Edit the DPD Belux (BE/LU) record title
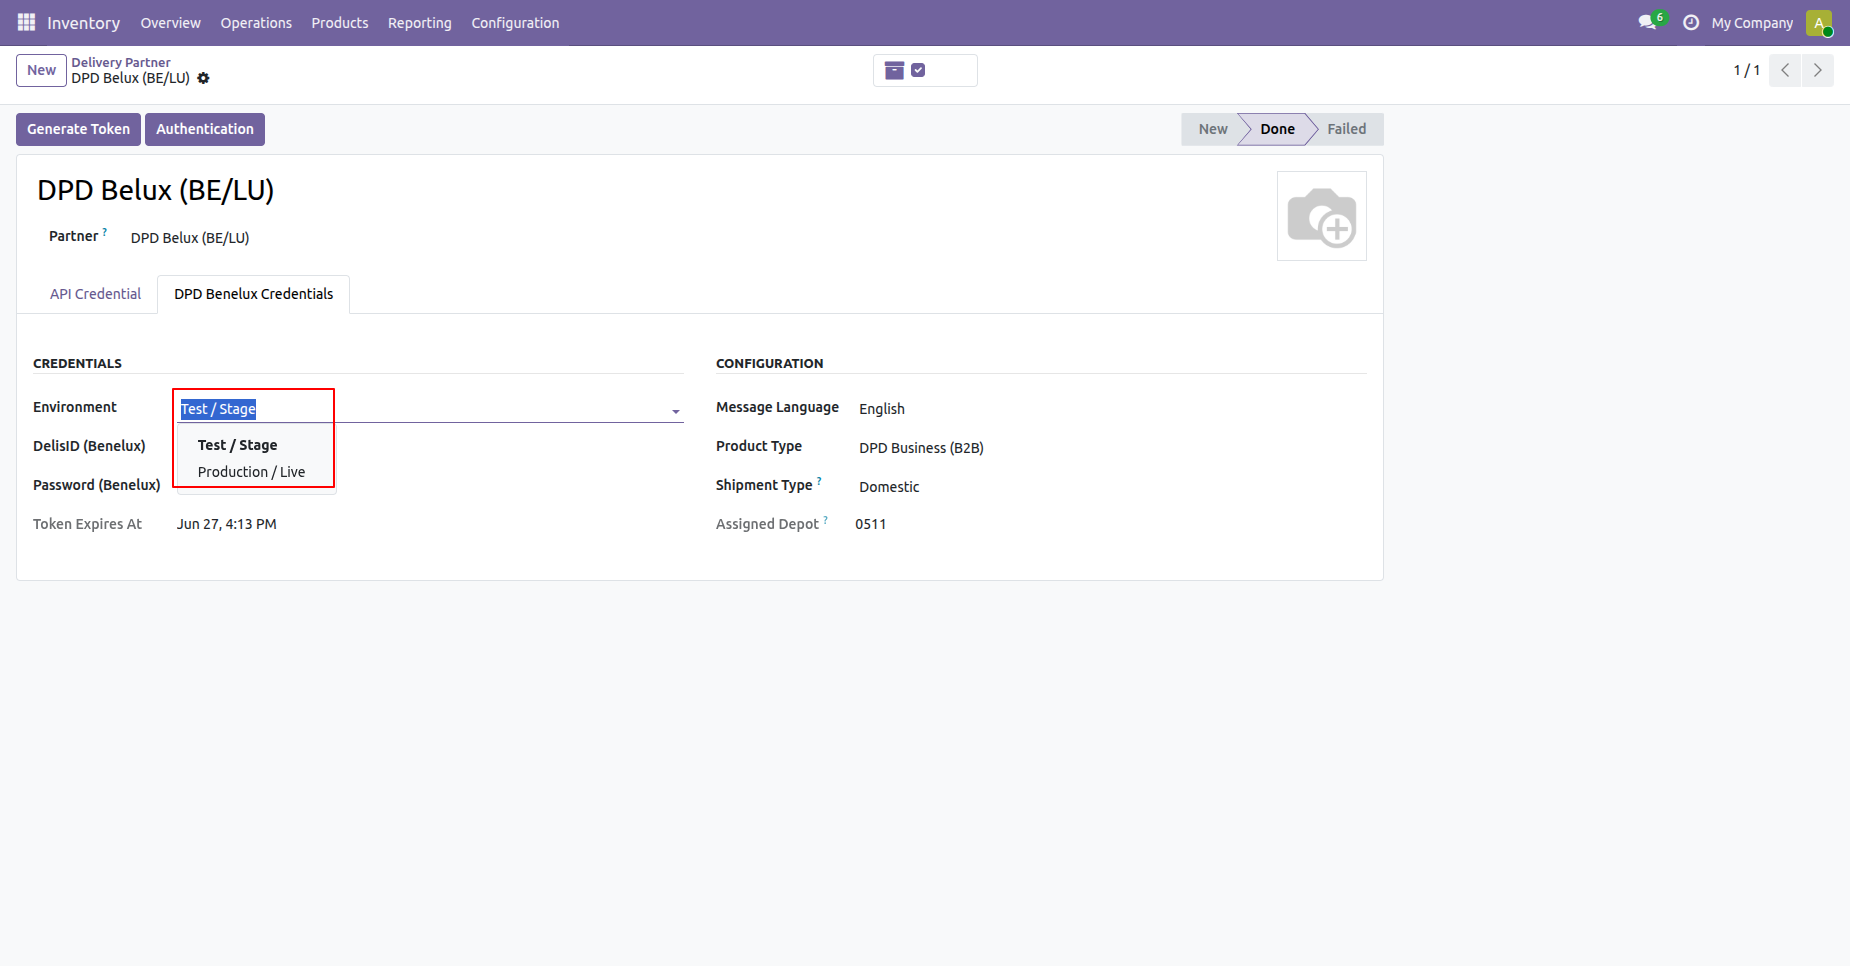Viewport: 1850px width, 966px height. pyautogui.click(x=156, y=190)
